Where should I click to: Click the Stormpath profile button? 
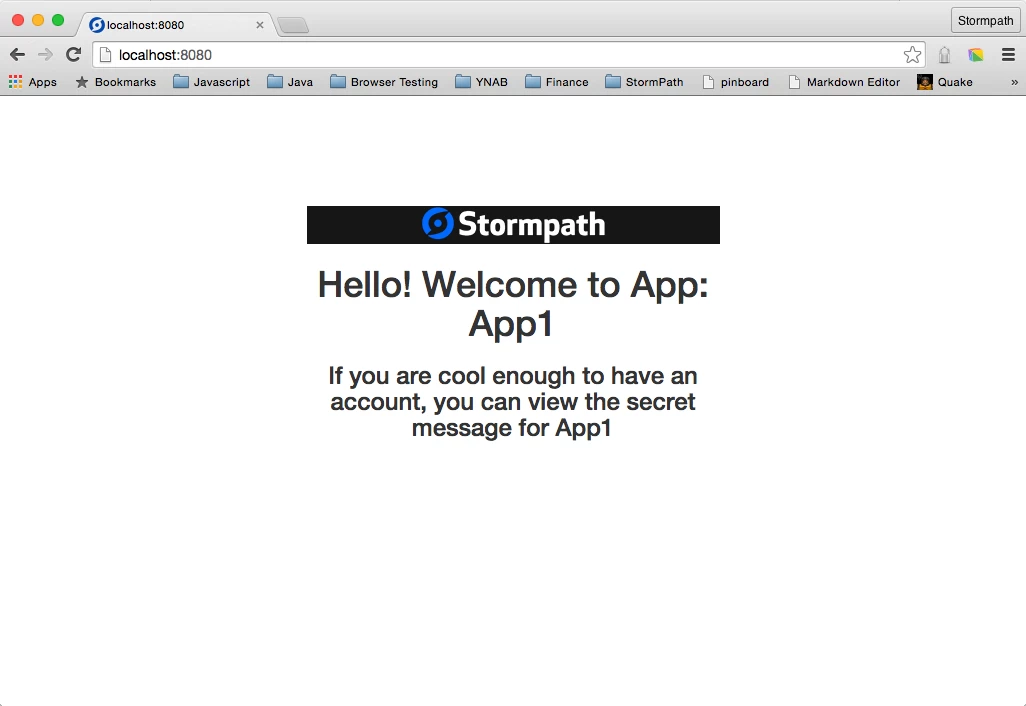coord(985,20)
